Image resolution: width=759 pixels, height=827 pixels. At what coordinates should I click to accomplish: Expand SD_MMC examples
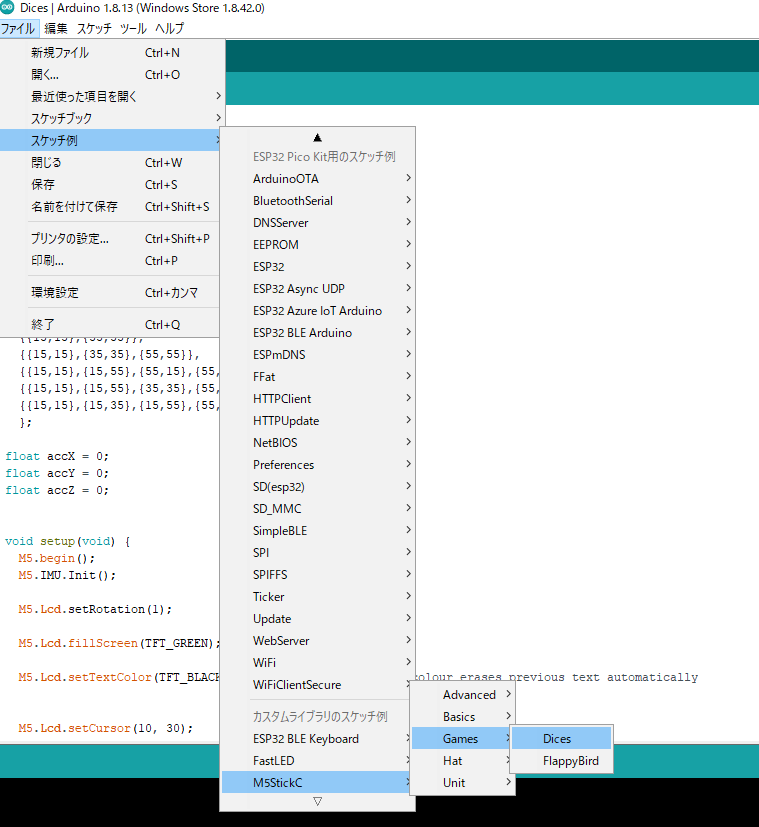point(318,508)
